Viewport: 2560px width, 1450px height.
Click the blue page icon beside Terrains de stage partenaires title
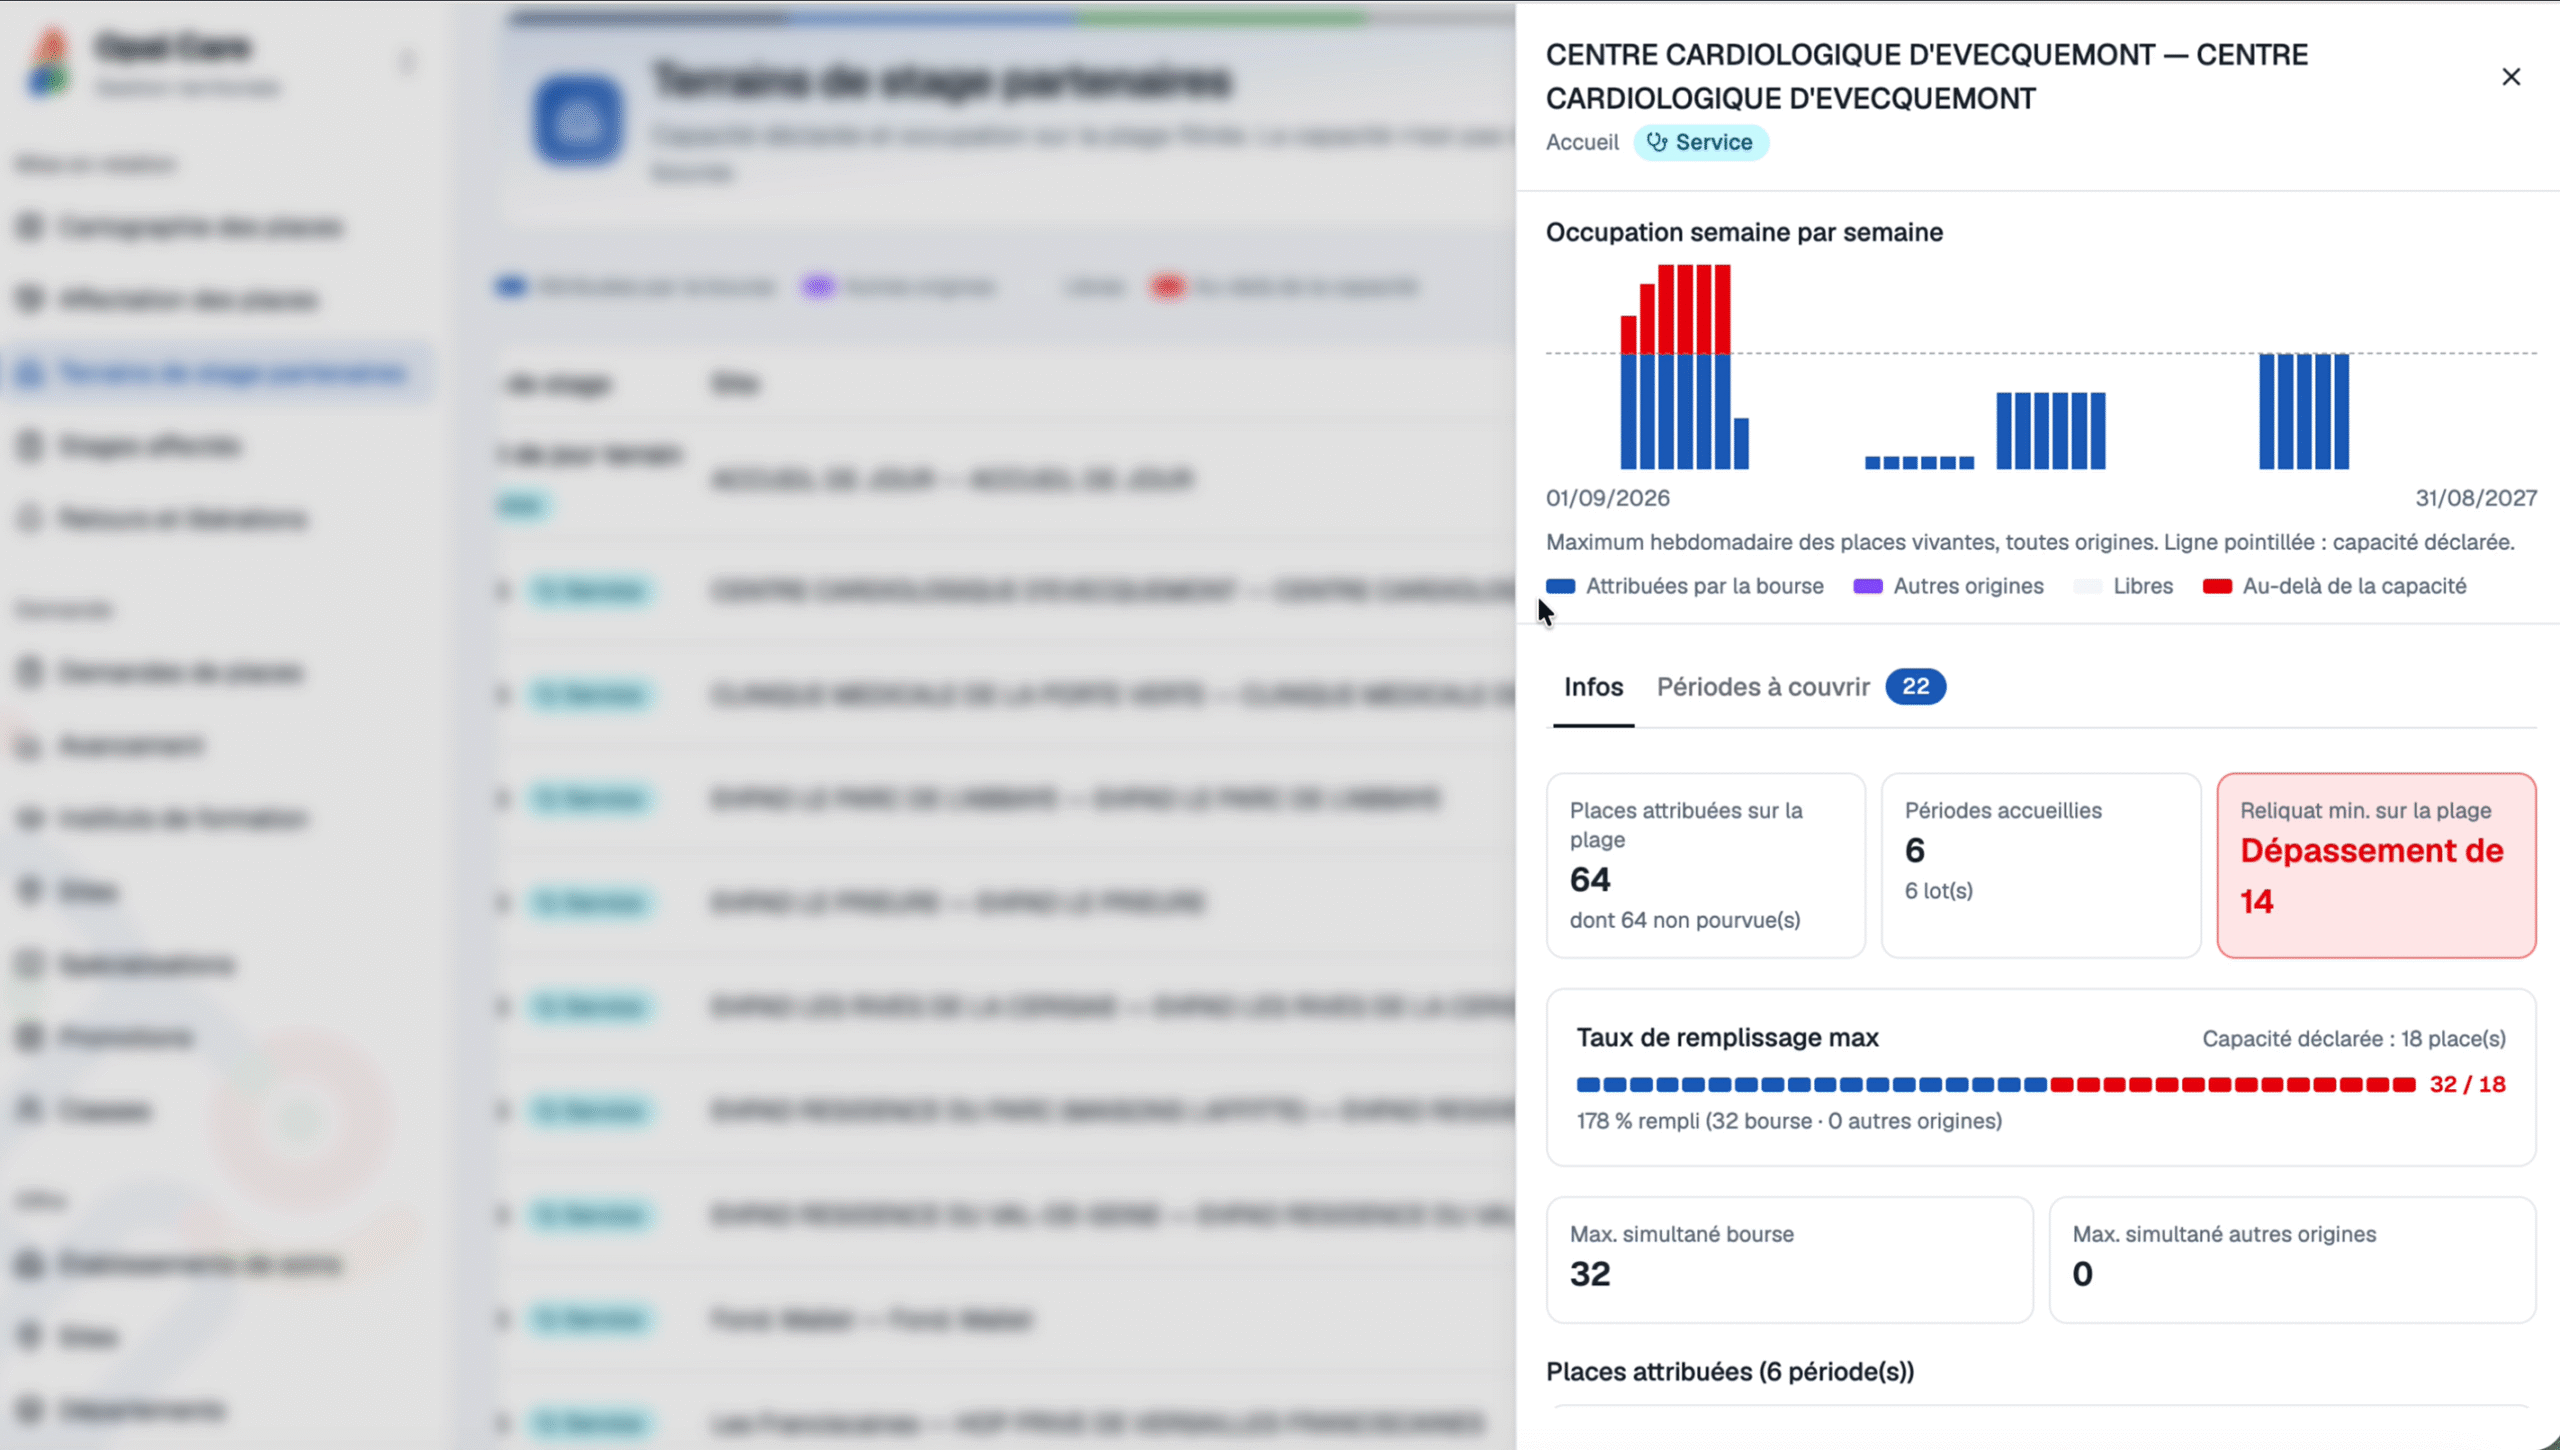coord(577,121)
